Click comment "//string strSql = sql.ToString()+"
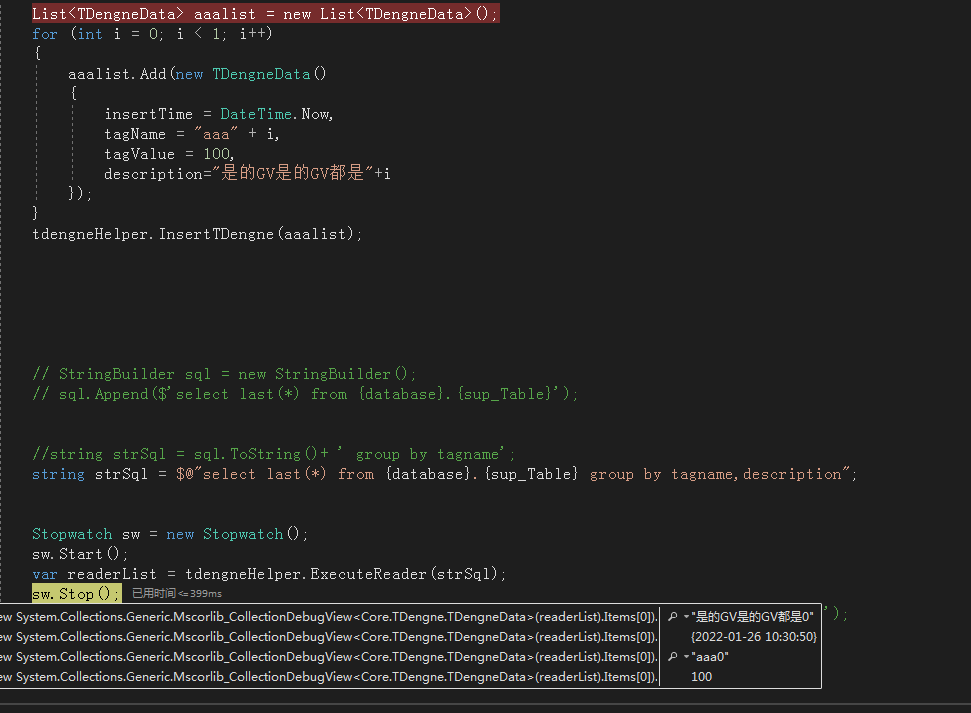971x713 pixels. click(x=273, y=454)
